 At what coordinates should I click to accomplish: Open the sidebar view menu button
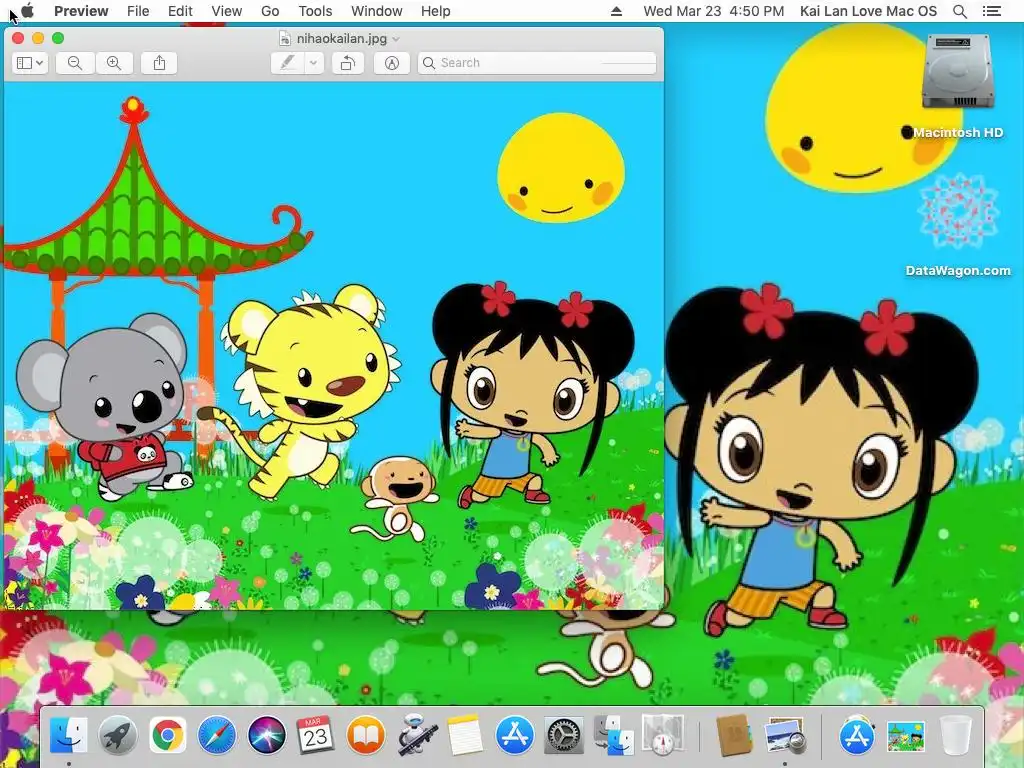click(x=30, y=63)
